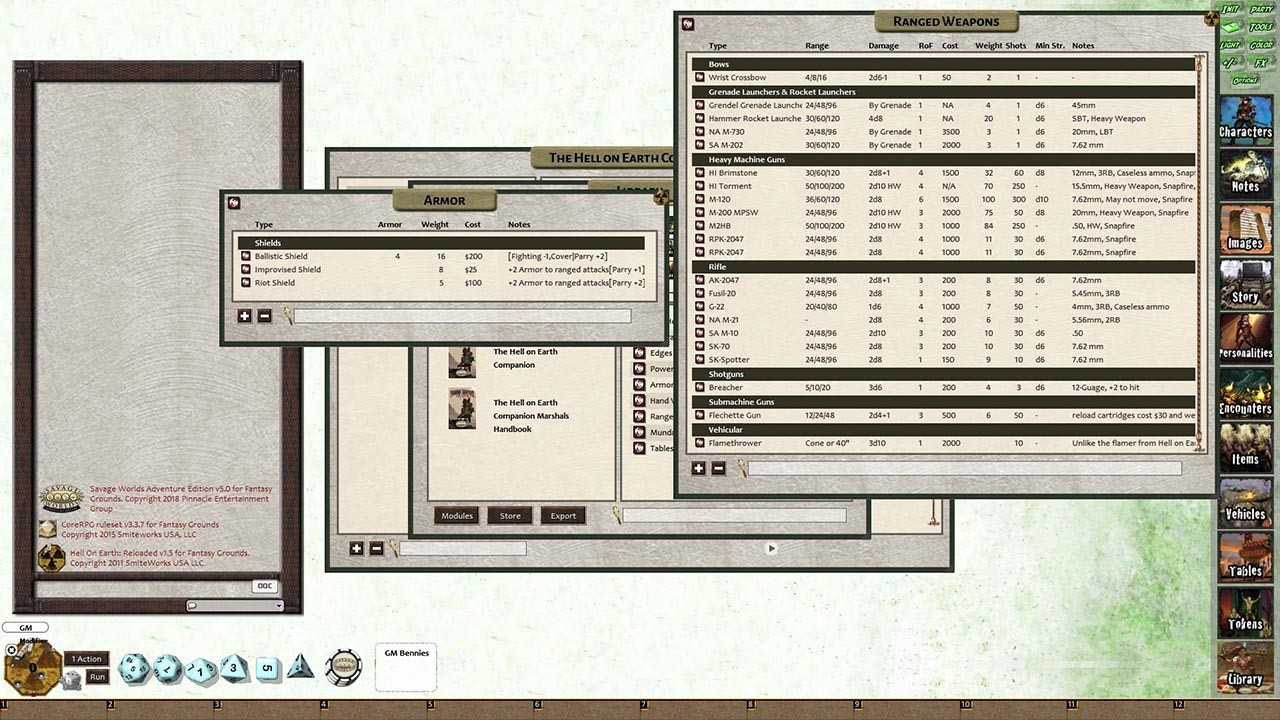
Task: Open the Tools menu at top right
Action: pos(1261,27)
